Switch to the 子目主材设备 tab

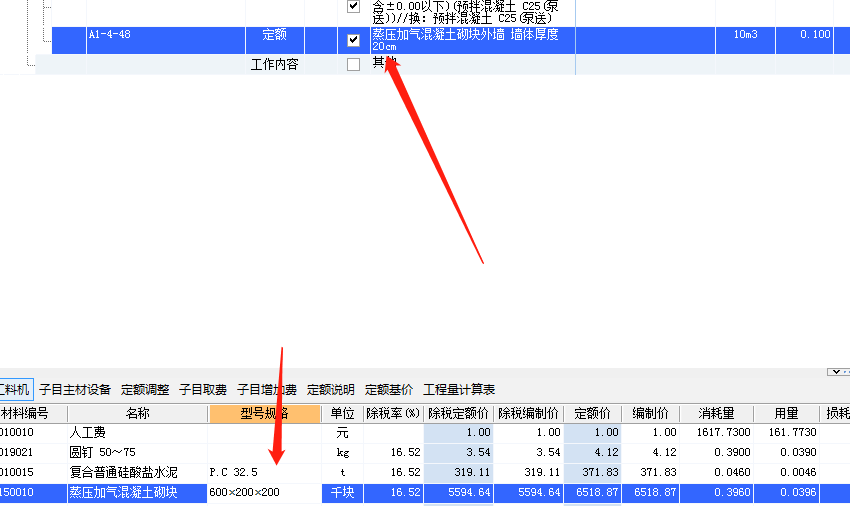[x=75, y=389]
